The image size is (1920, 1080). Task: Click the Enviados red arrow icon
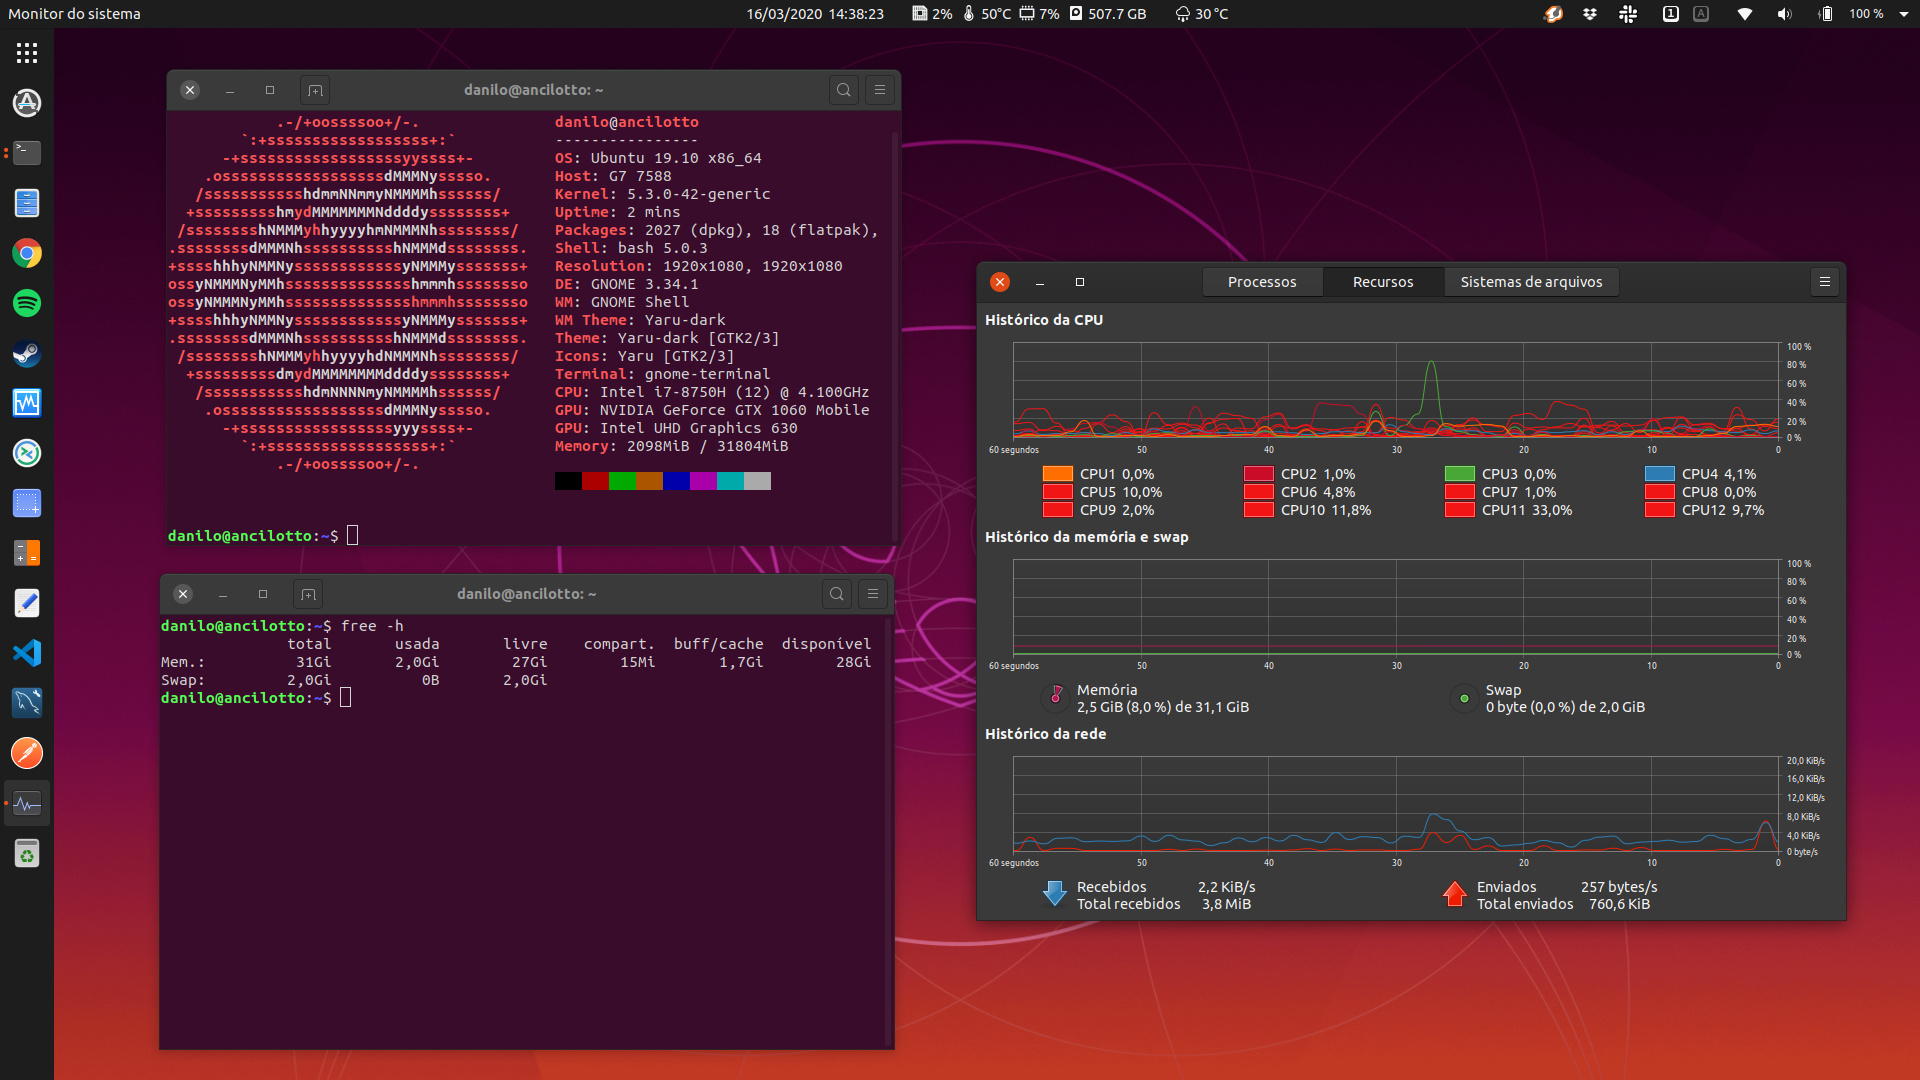pyautogui.click(x=1455, y=893)
